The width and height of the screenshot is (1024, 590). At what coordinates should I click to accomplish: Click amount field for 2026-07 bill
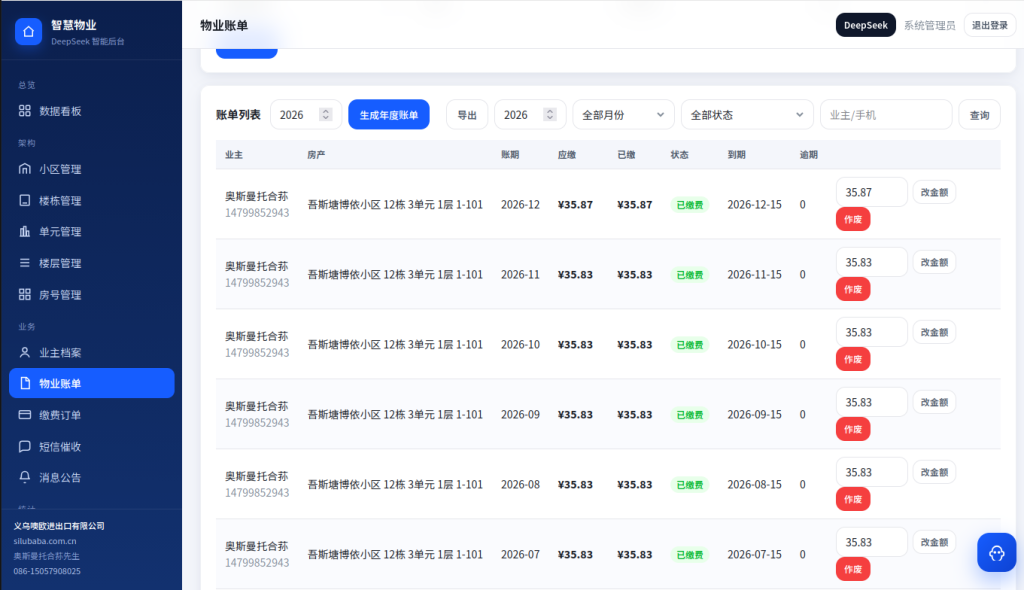871,542
